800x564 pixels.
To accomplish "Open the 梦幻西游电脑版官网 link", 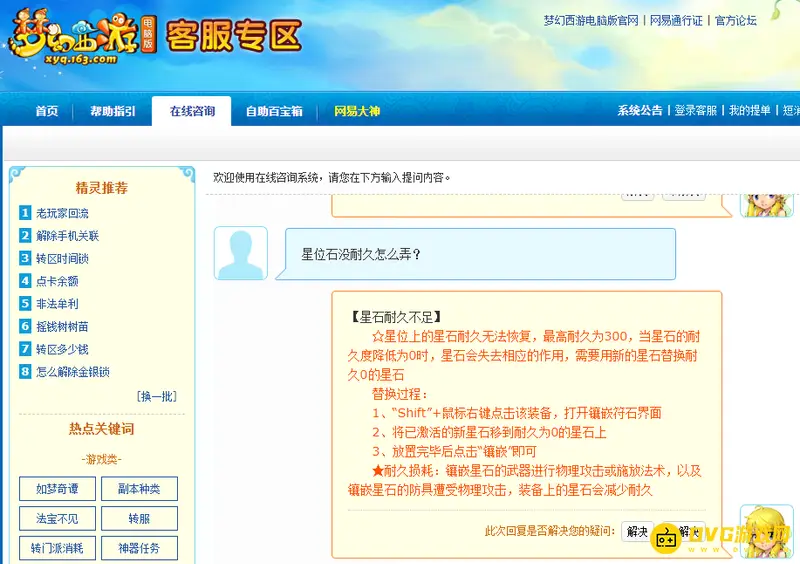I will point(591,20).
